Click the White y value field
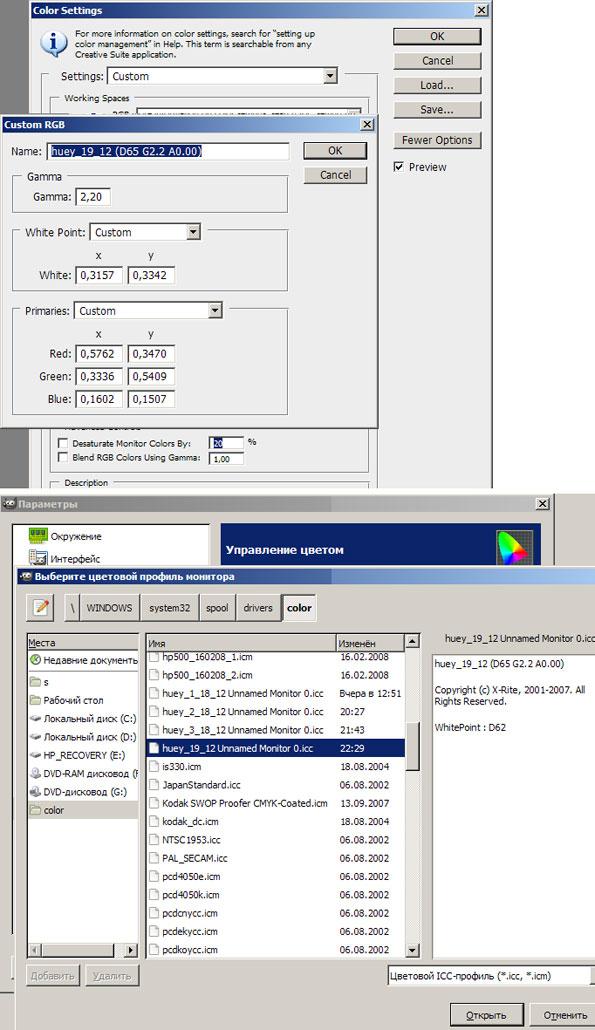This screenshot has height=1030, width=595. coord(151,275)
